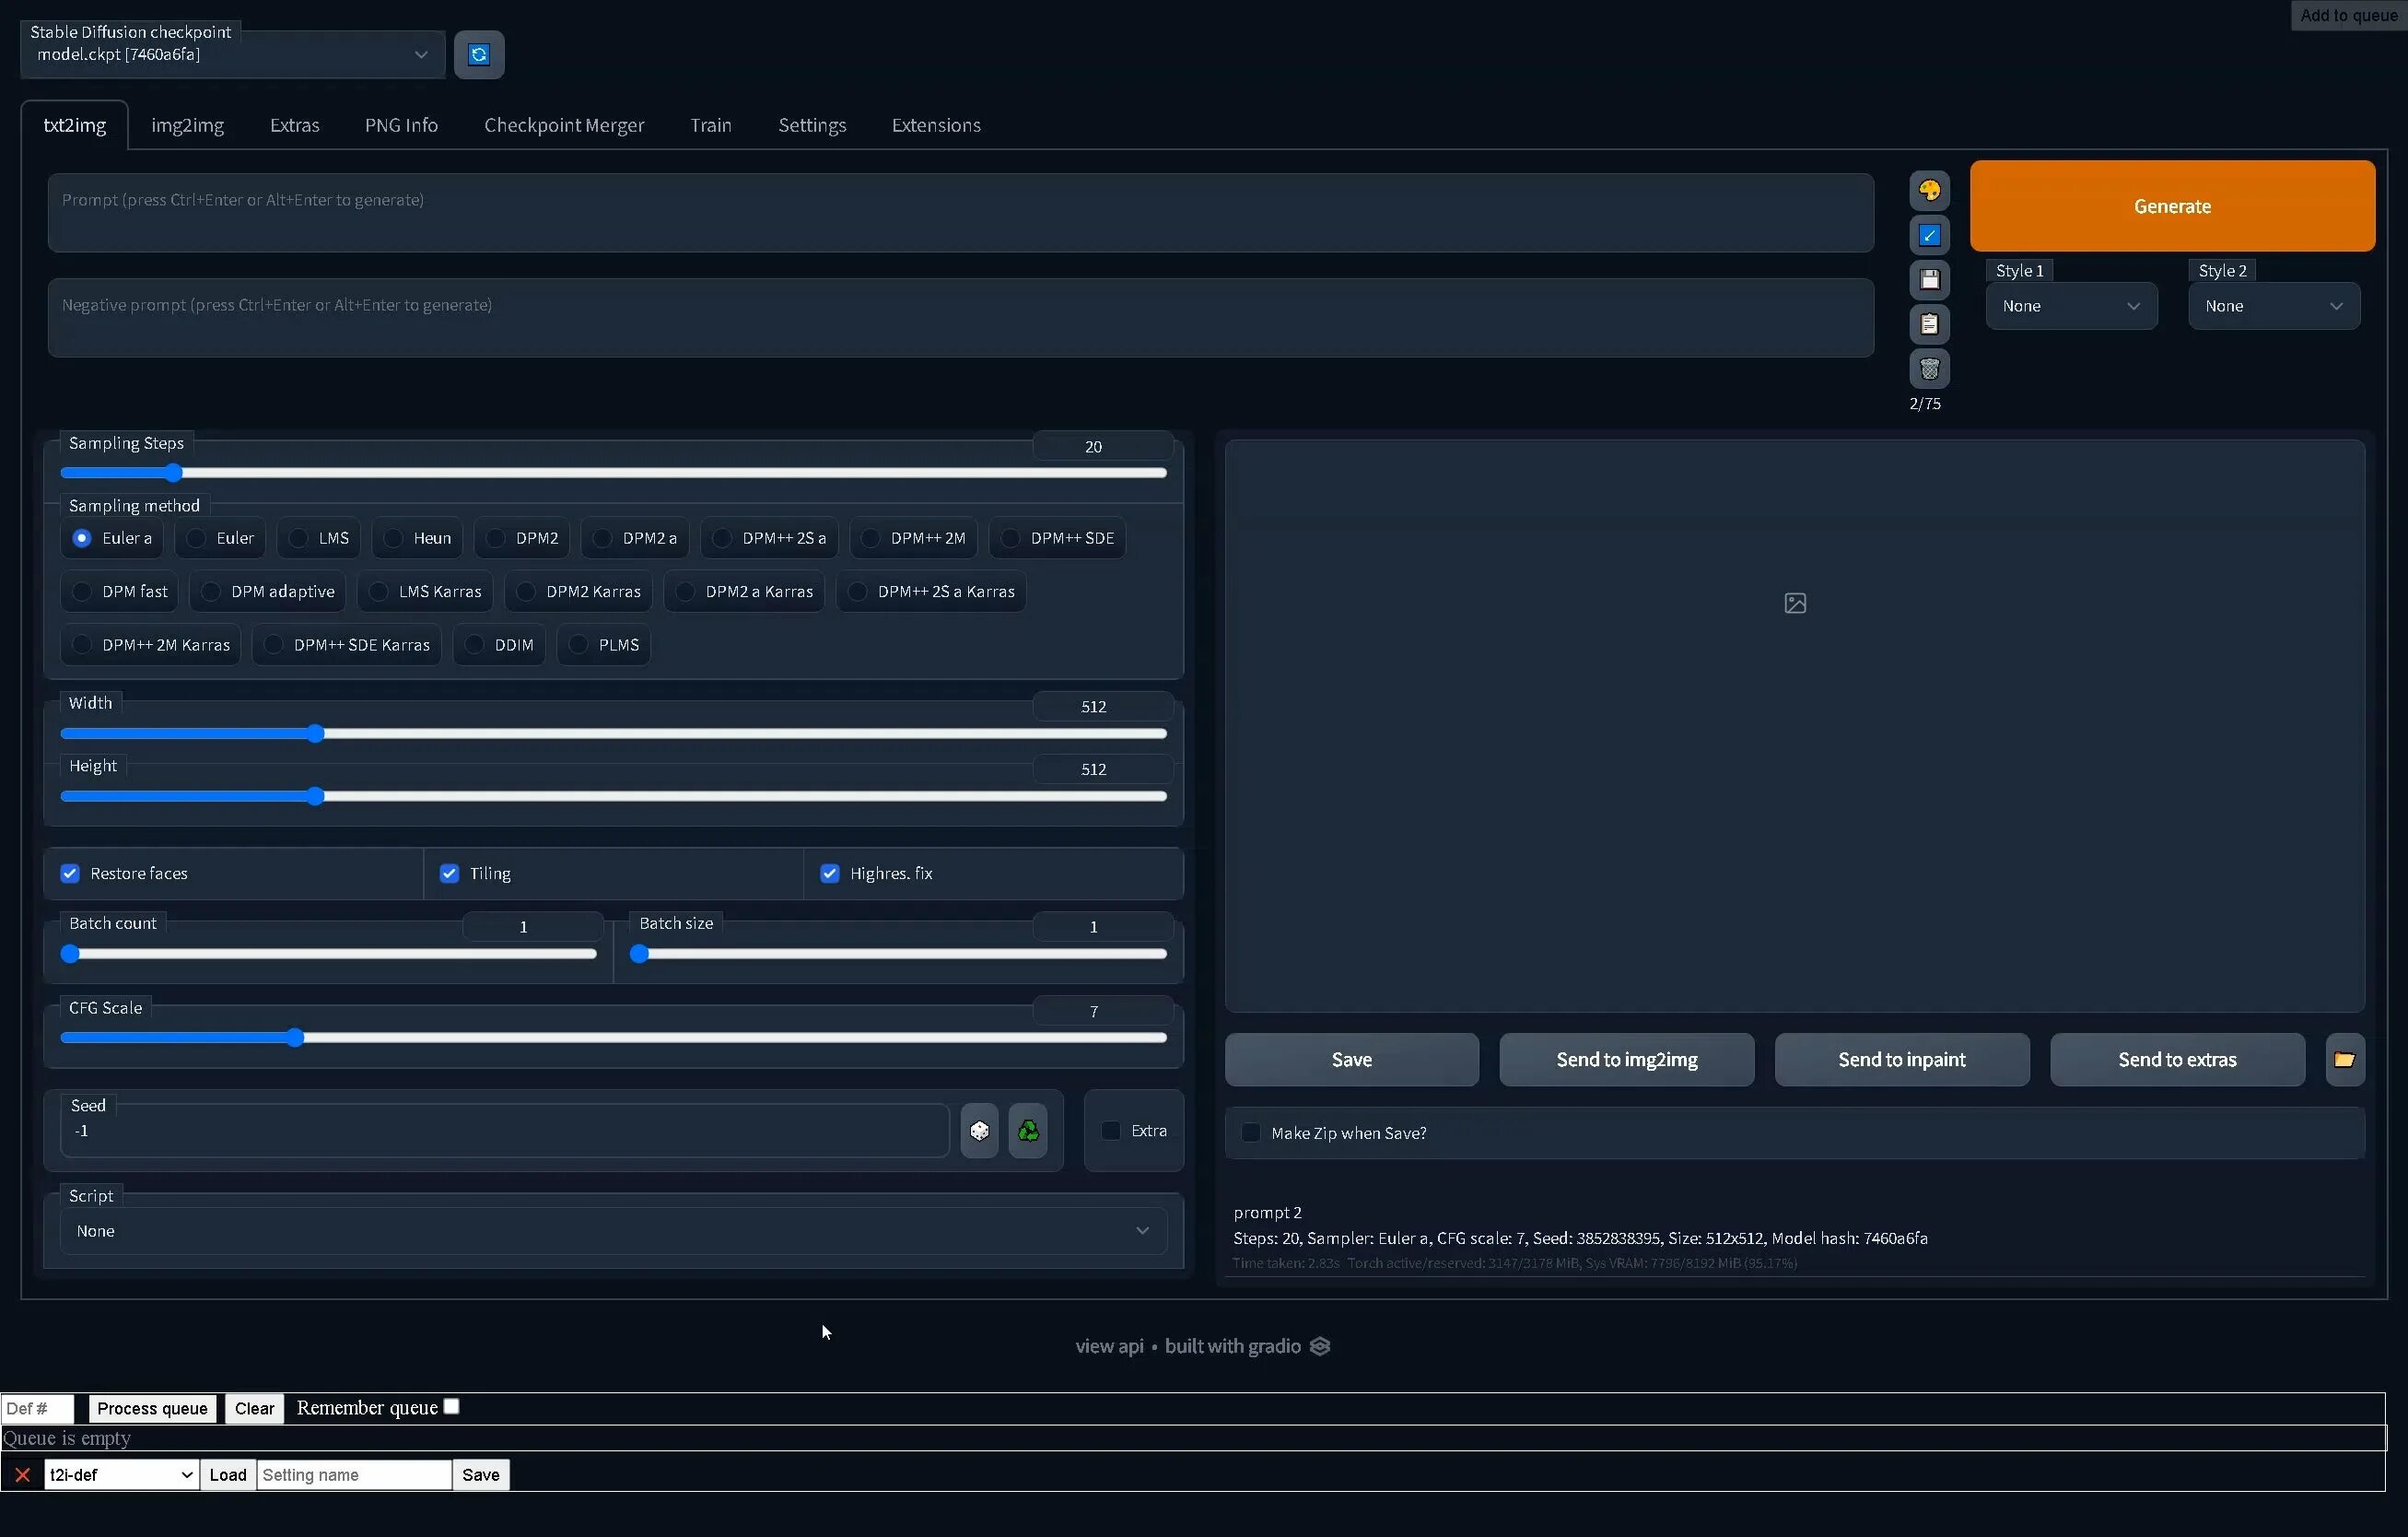This screenshot has width=2408, height=1537.
Task: Toggle the Tiling checkbox
Action: pyautogui.click(x=449, y=873)
